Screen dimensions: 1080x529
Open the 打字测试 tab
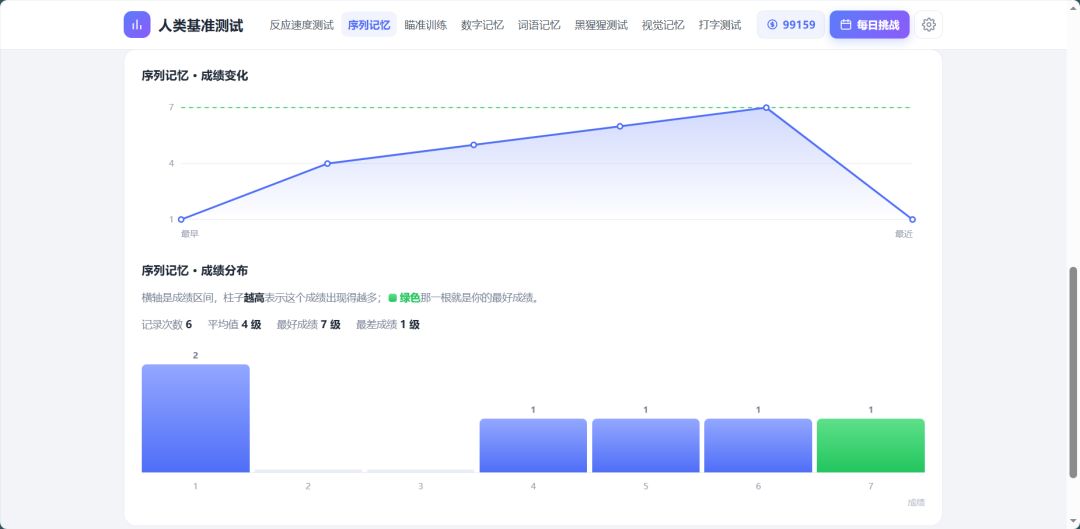point(720,25)
